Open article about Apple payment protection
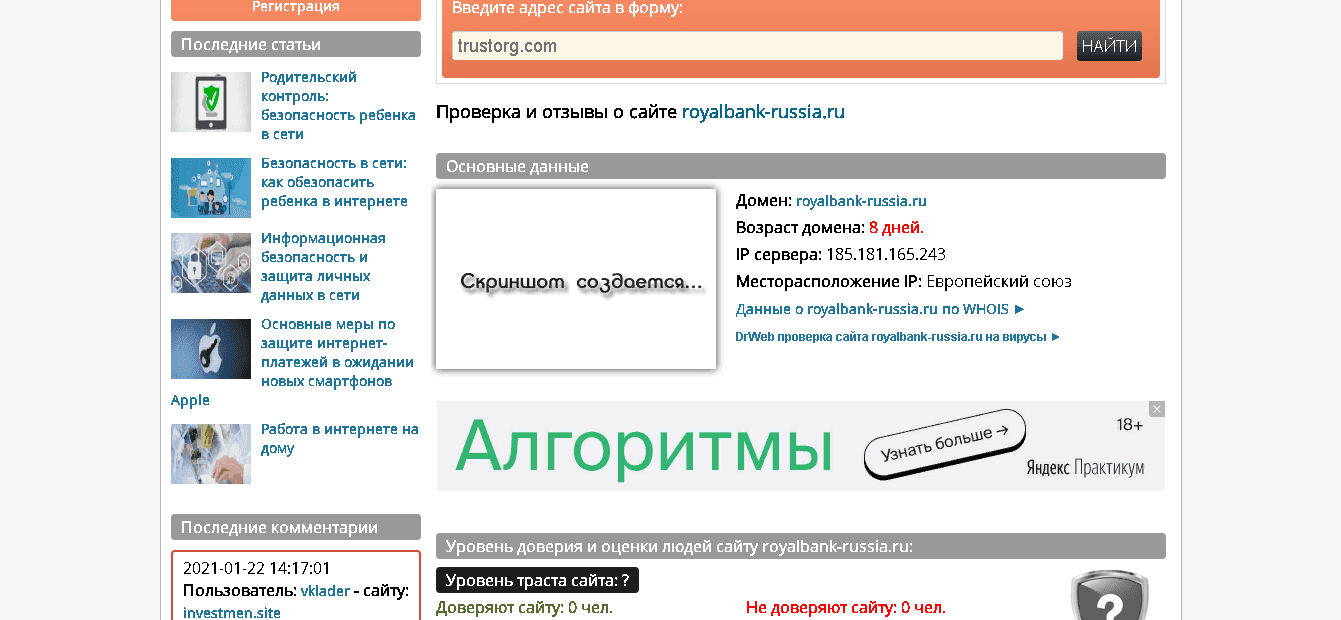The image size is (1341, 620). tap(336, 353)
